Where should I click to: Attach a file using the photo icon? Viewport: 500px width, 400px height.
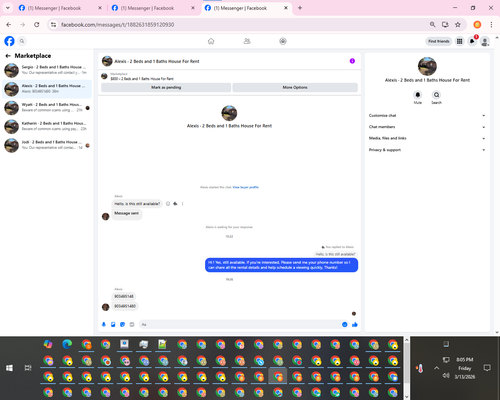(113, 324)
